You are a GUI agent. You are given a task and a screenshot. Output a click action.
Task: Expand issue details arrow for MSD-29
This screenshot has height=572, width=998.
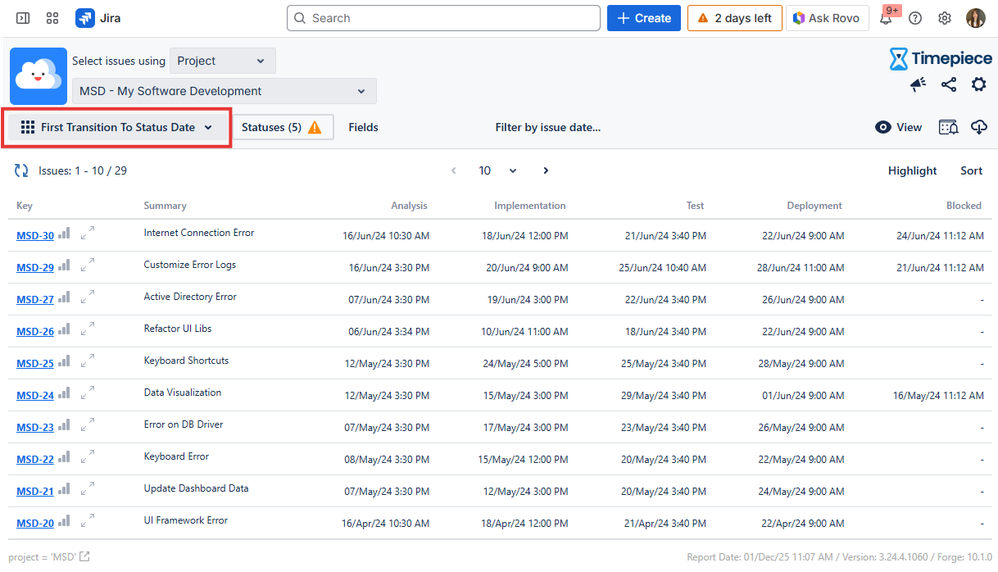88,265
